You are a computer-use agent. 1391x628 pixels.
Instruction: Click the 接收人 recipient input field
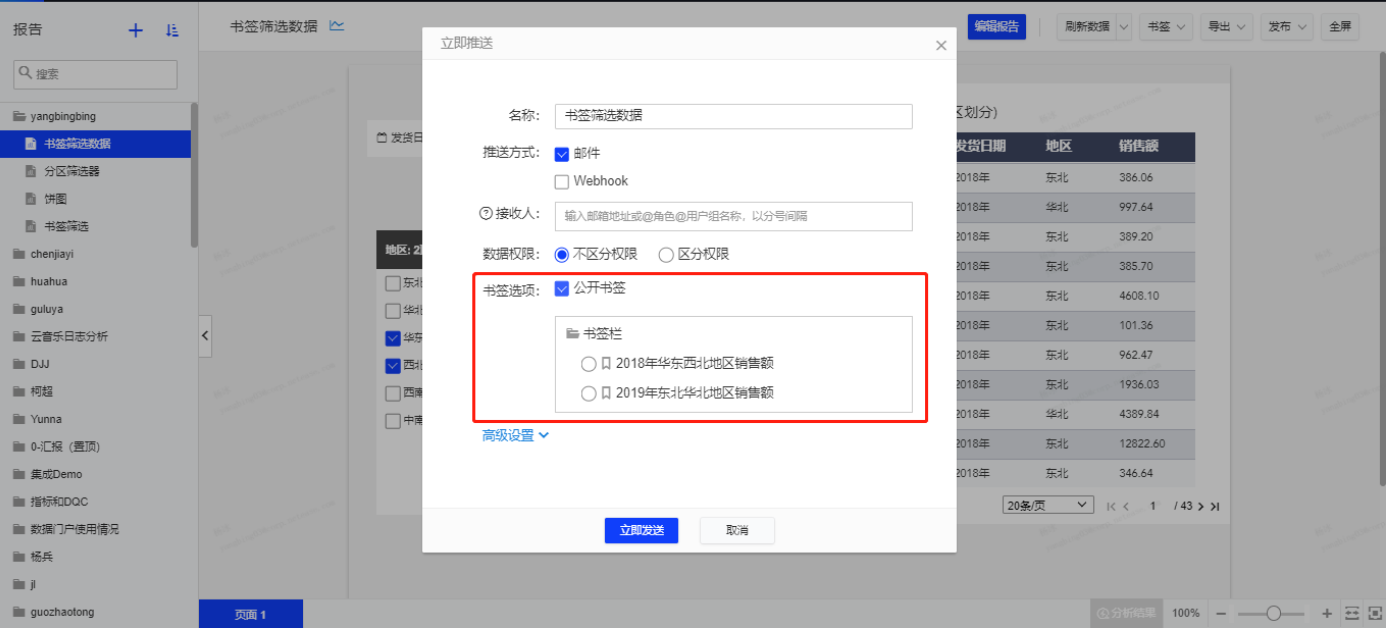coord(733,216)
